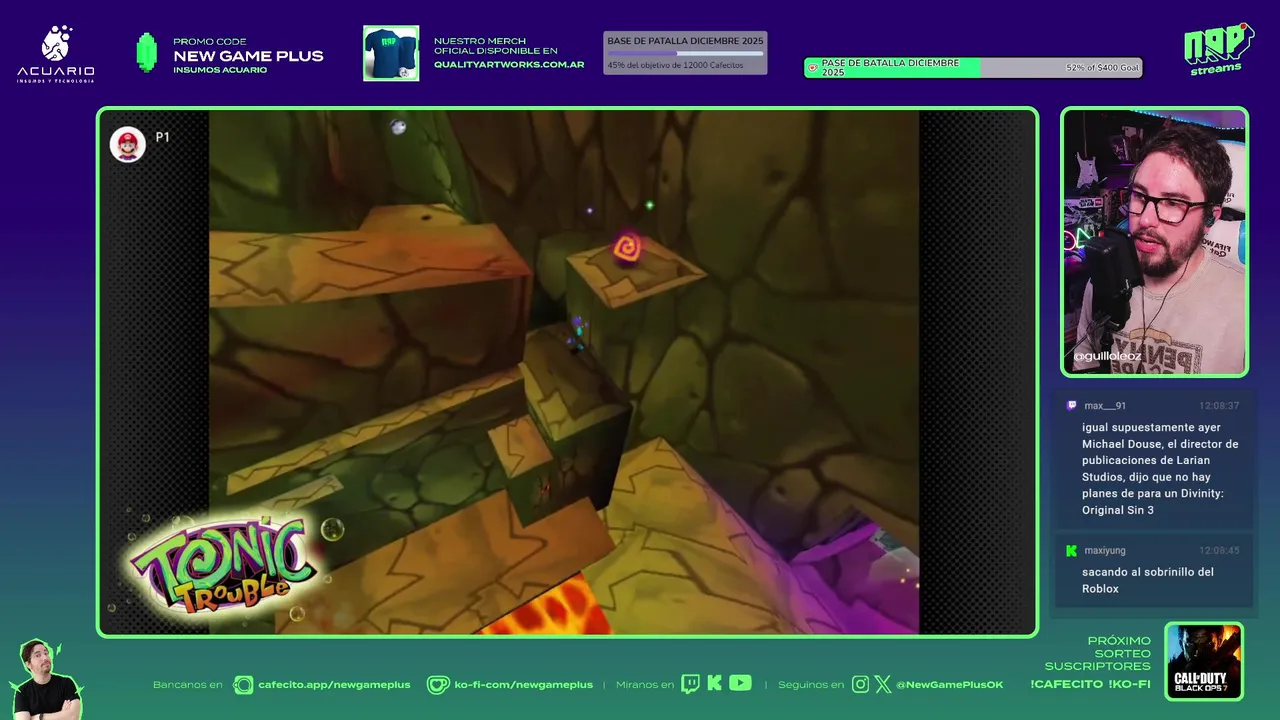Image resolution: width=1280 pixels, height=720 pixels.
Task: Click the Twitch badge beside max___91
Action: (1072, 406)
